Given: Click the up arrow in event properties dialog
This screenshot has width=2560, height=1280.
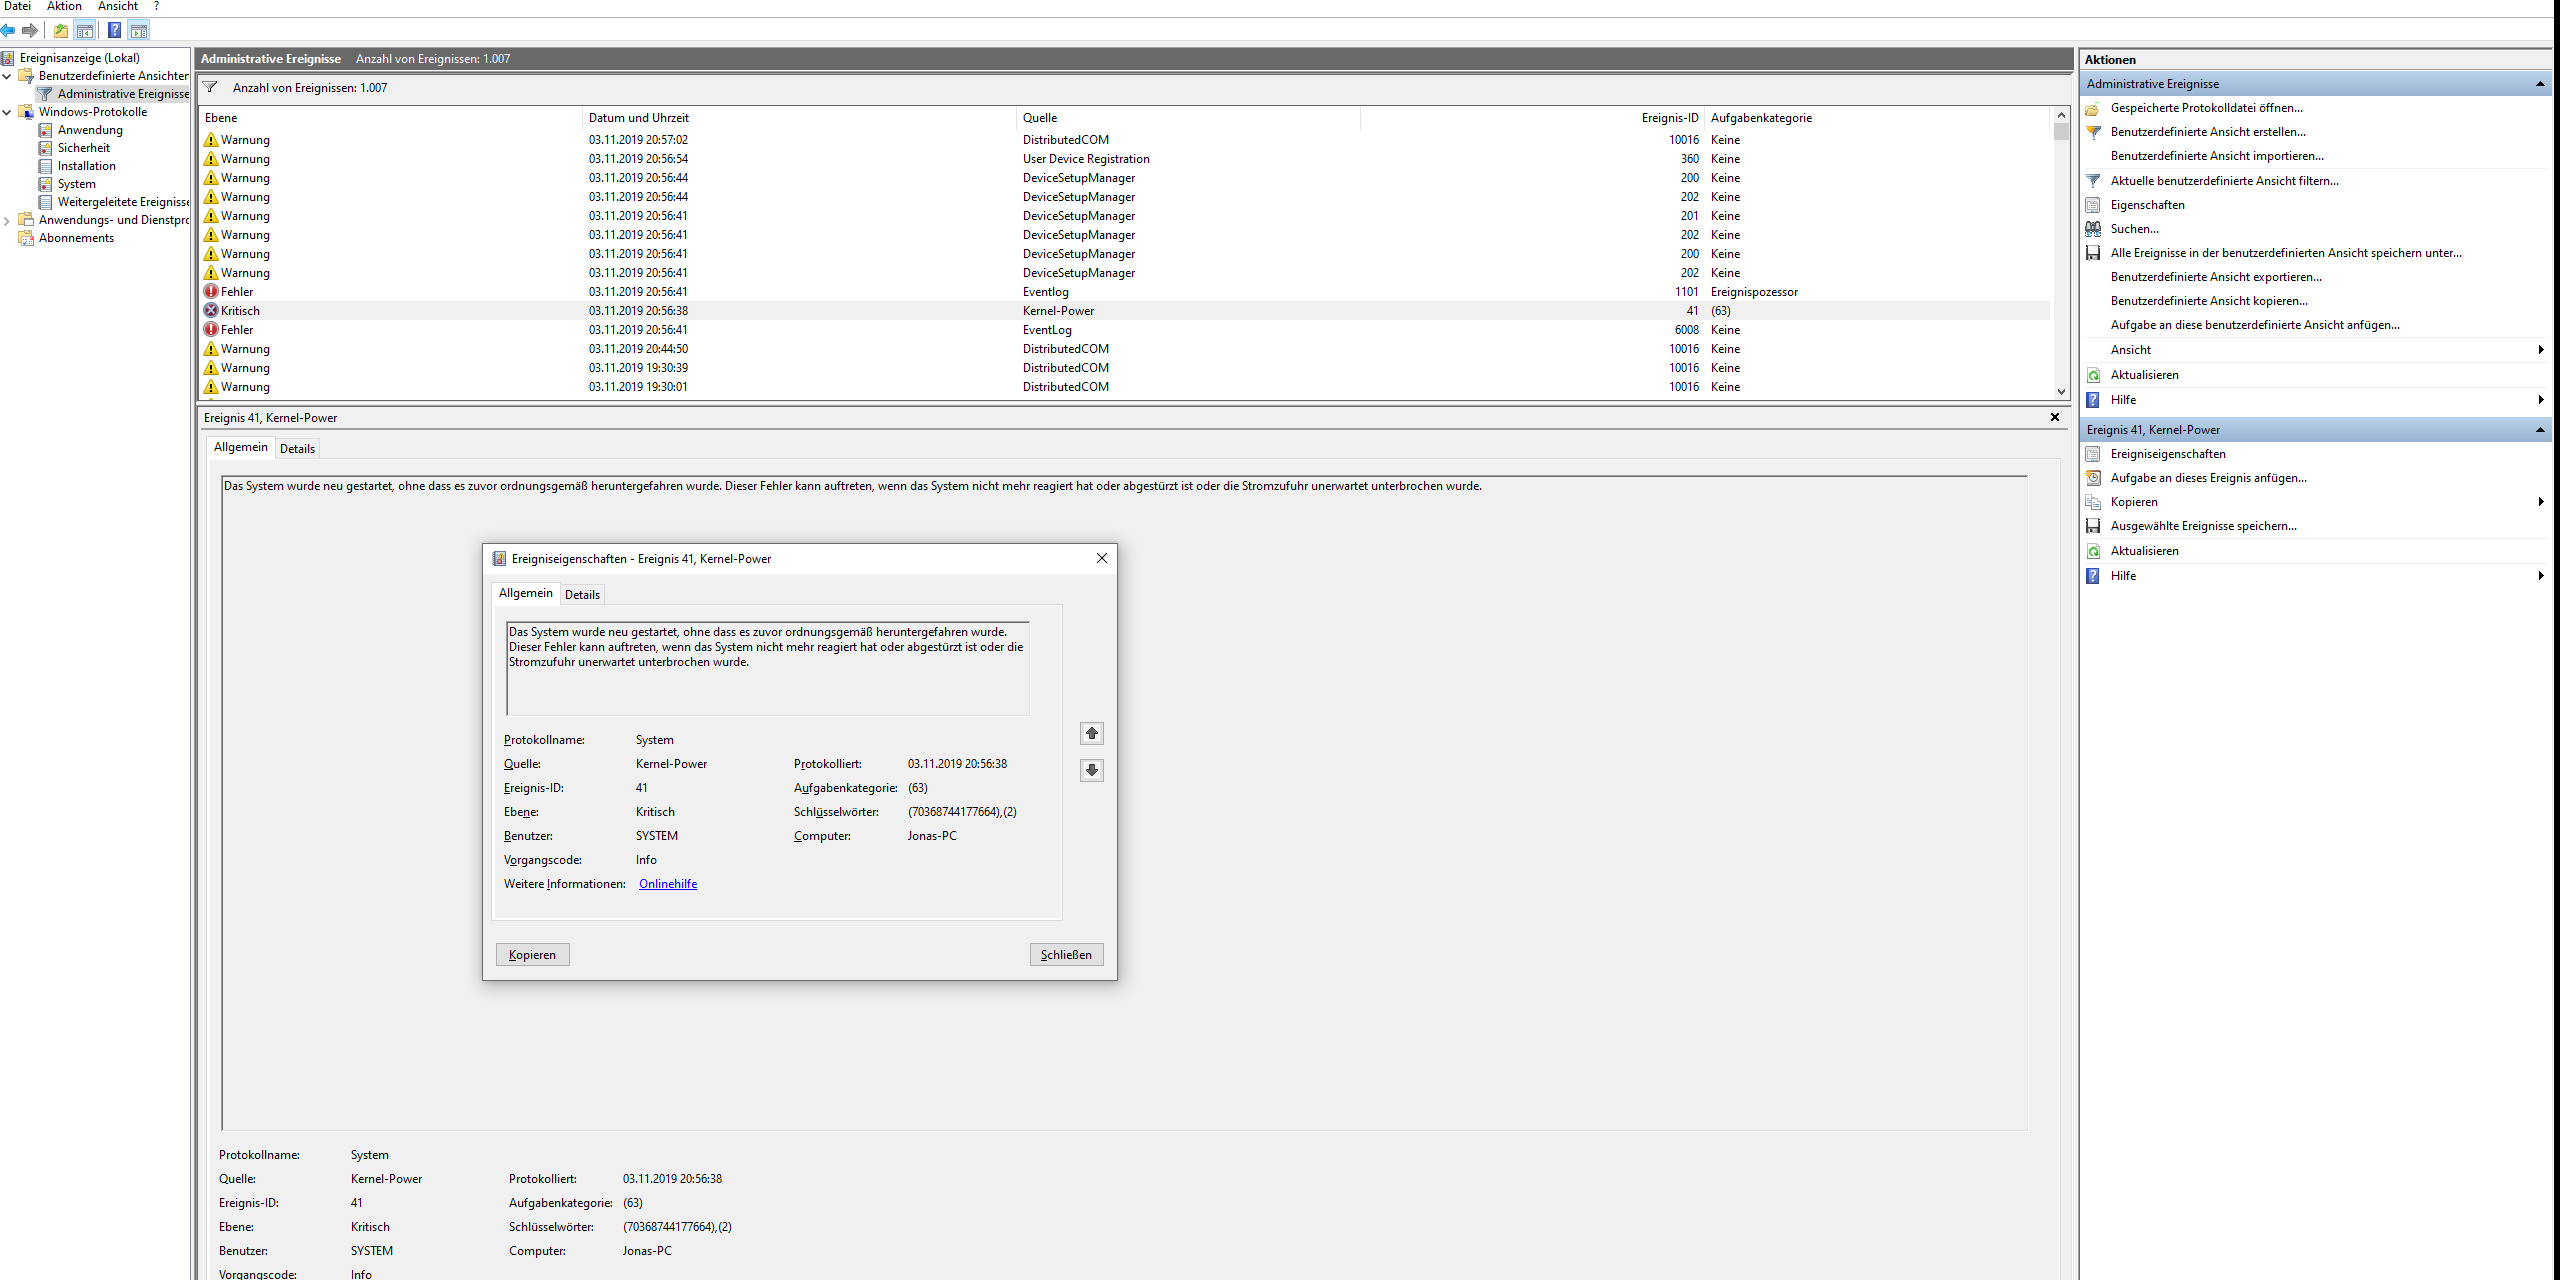Looking at the screenshot, I should tap(1092, 734).
